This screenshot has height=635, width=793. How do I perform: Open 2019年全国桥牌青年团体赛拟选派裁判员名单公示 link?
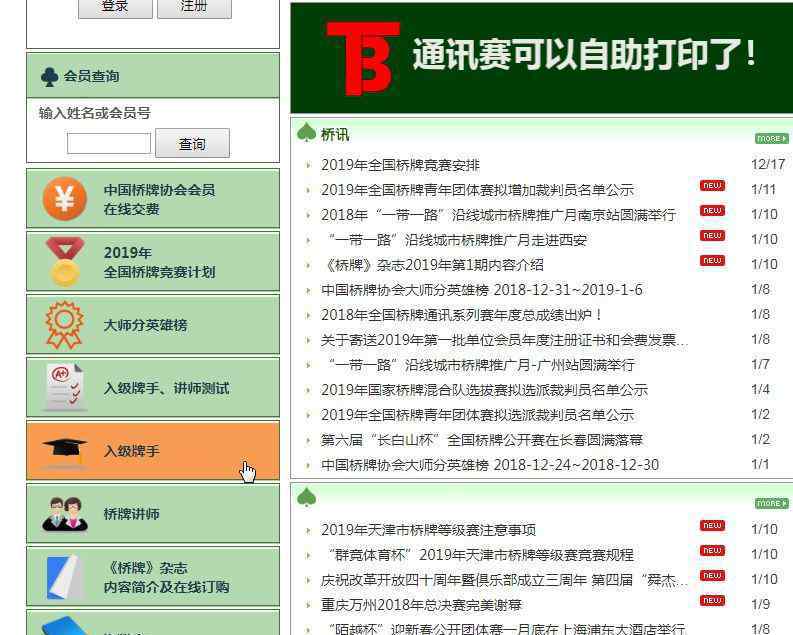pos(477,415)
